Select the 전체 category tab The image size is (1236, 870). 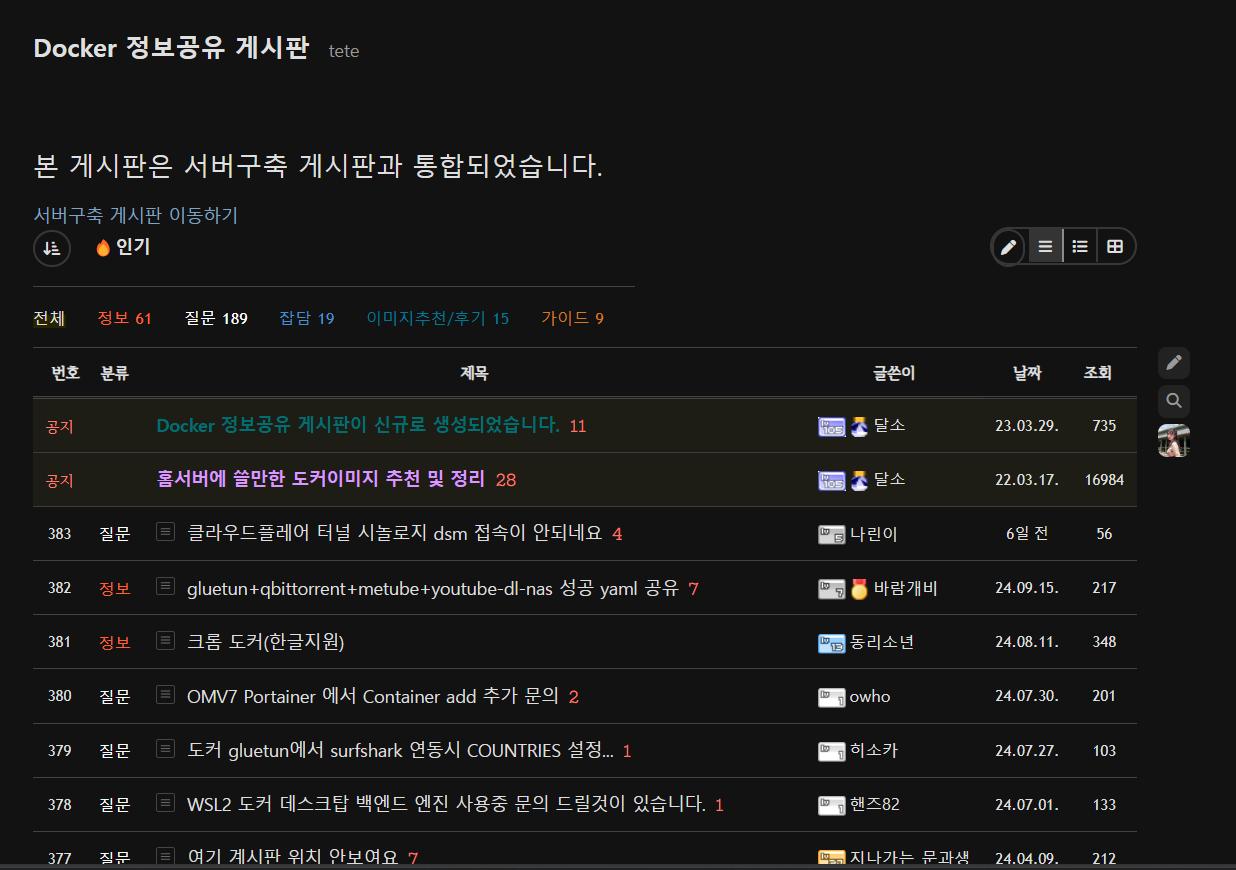point(49,319)
